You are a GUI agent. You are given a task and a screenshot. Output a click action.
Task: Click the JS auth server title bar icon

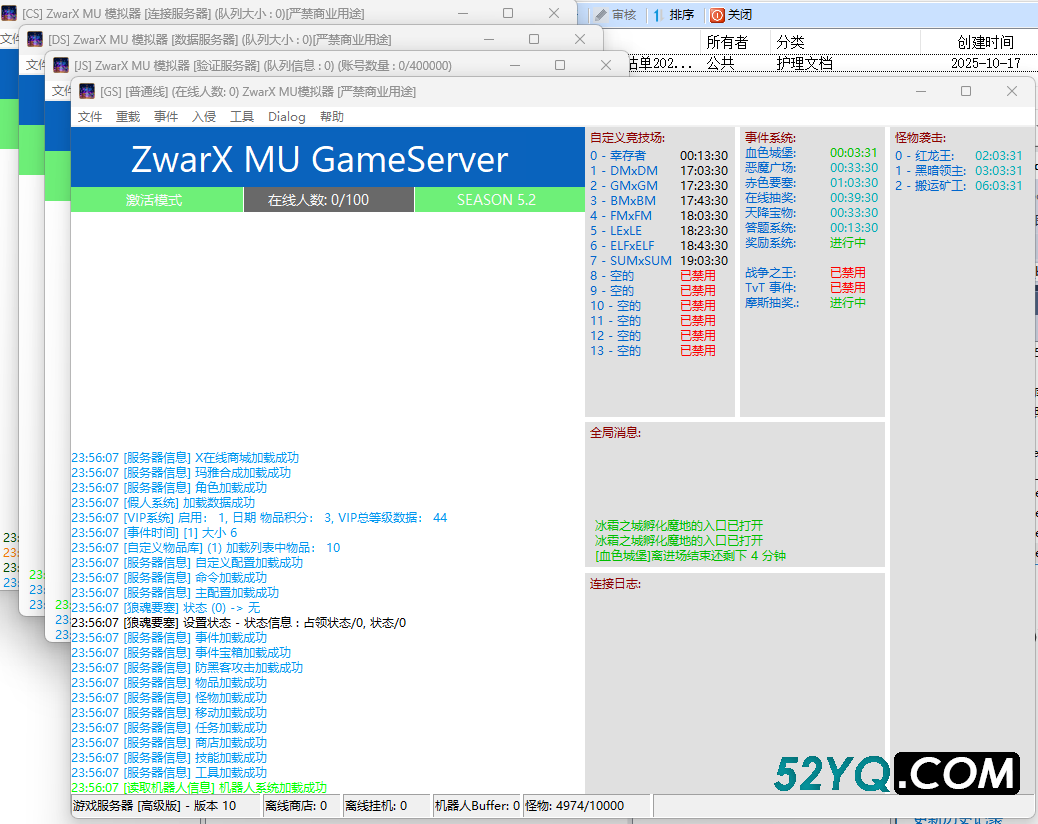(61, 65)
